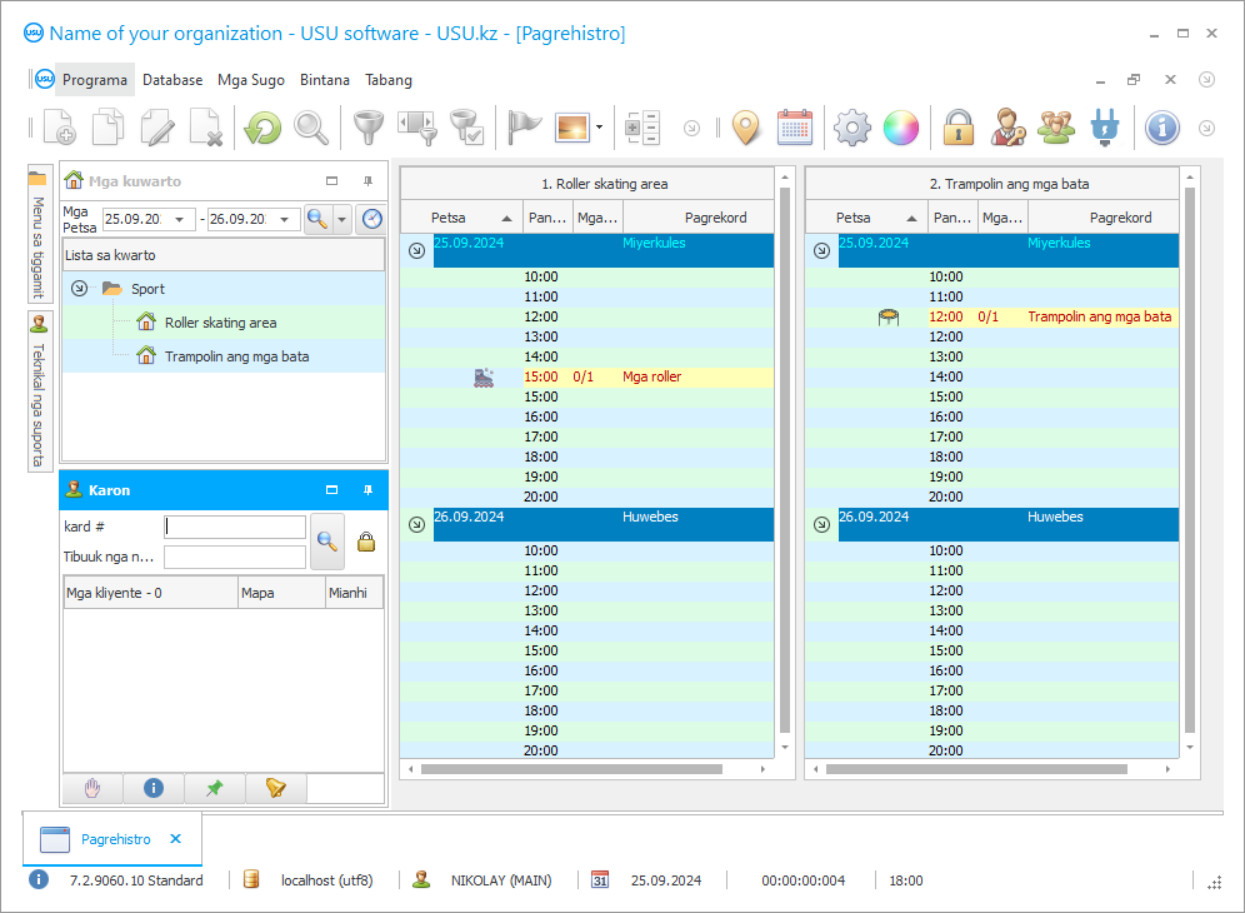The height and width of the screenshot is (913, 1245).
Task: Click the users group icon
Action: pos(1056,128)
